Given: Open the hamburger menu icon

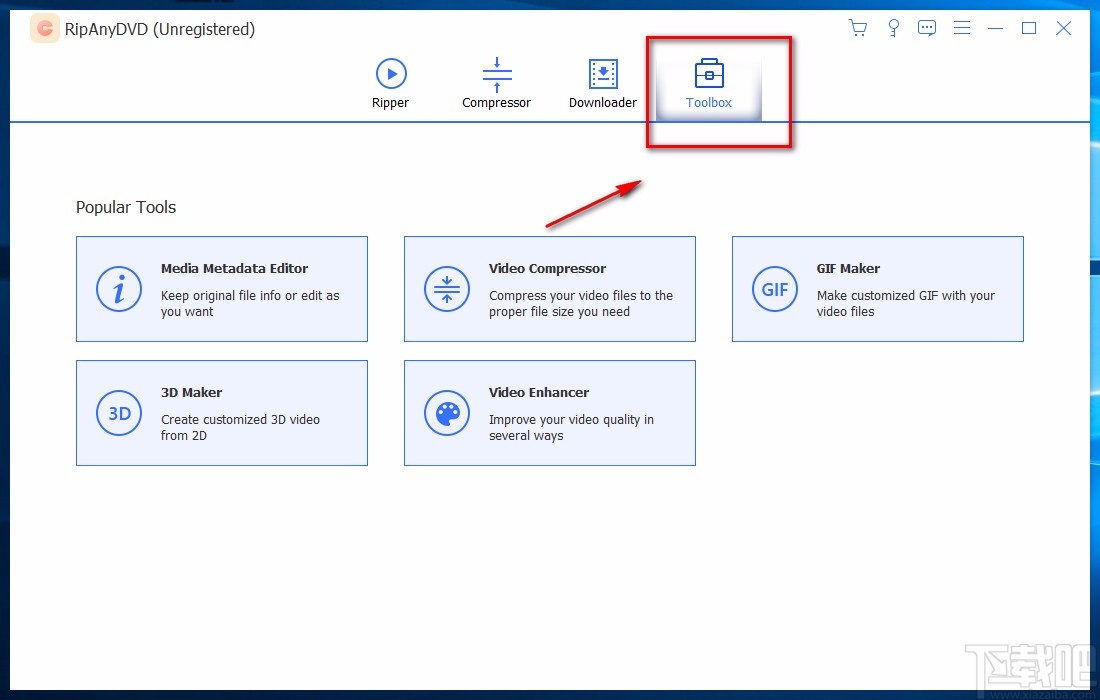Looking at the screenshot, I should (962, 28).
